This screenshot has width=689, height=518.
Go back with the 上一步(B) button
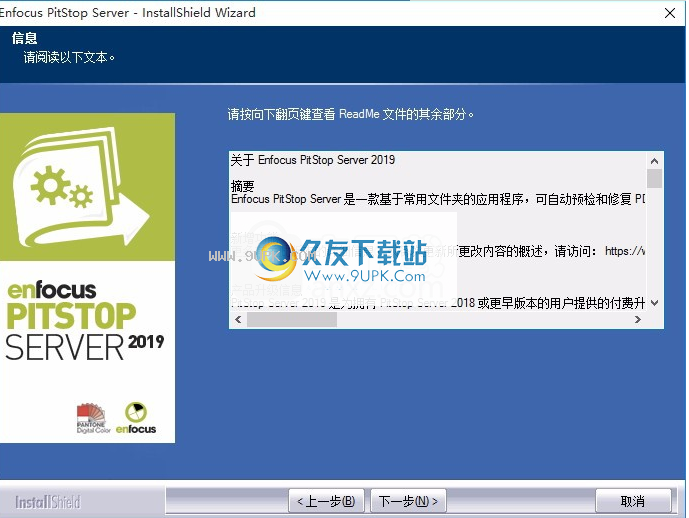click(x=326, y=501)
